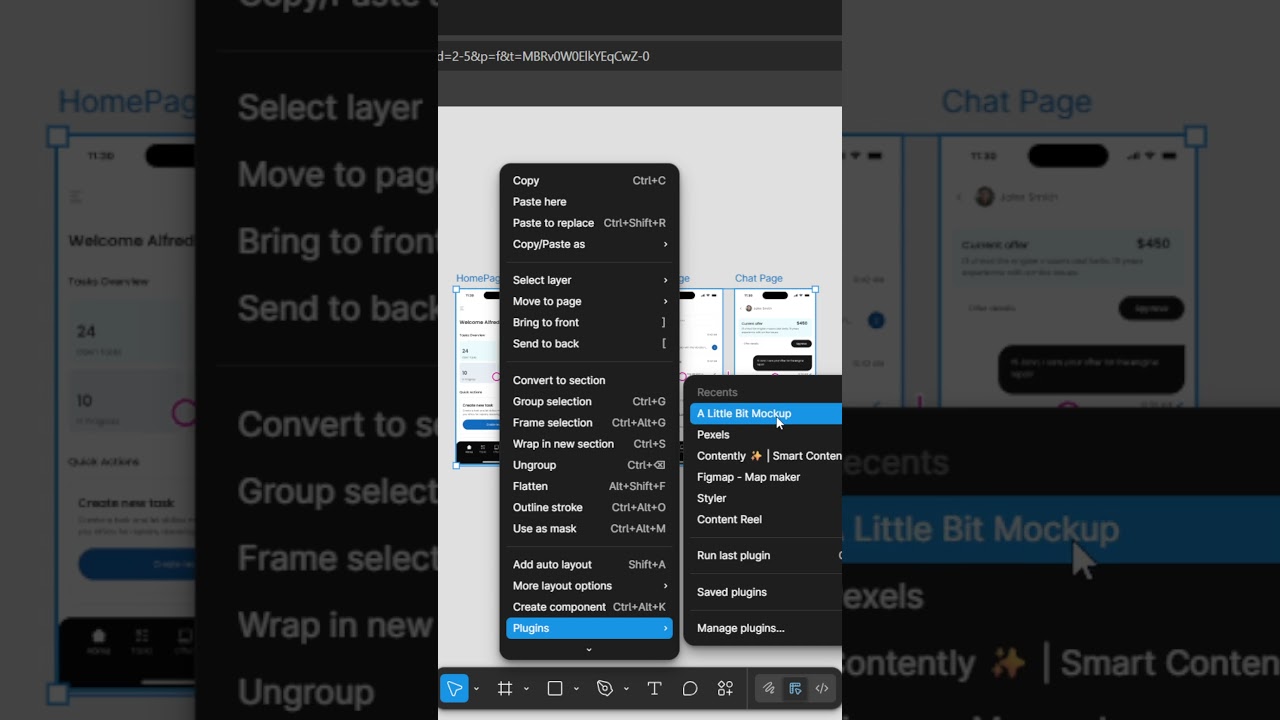Image resolution: width=1280 pixels, height=720 pixels.
Task: Choose Convert to section
Action: coord(589,380)
